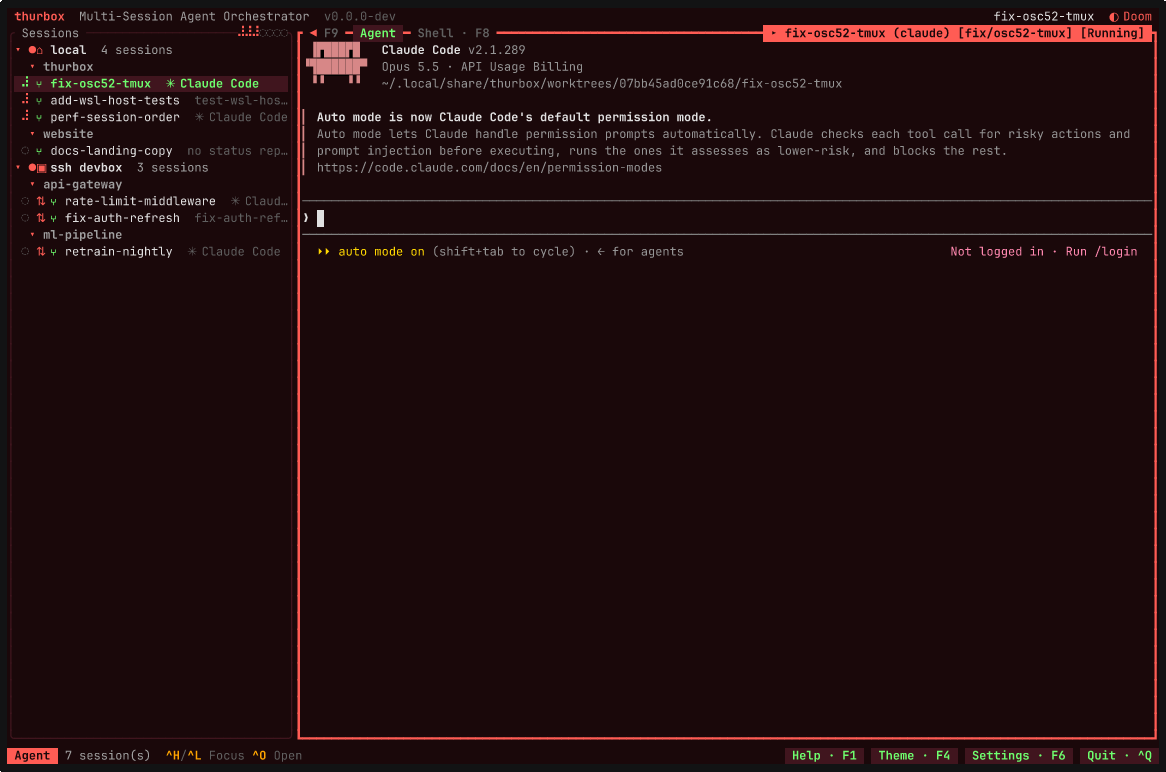The height and width of the screenshot is (772, 1166).
Task: Select the fix-osc52-tmux session
Action: [x=151, y=84]
